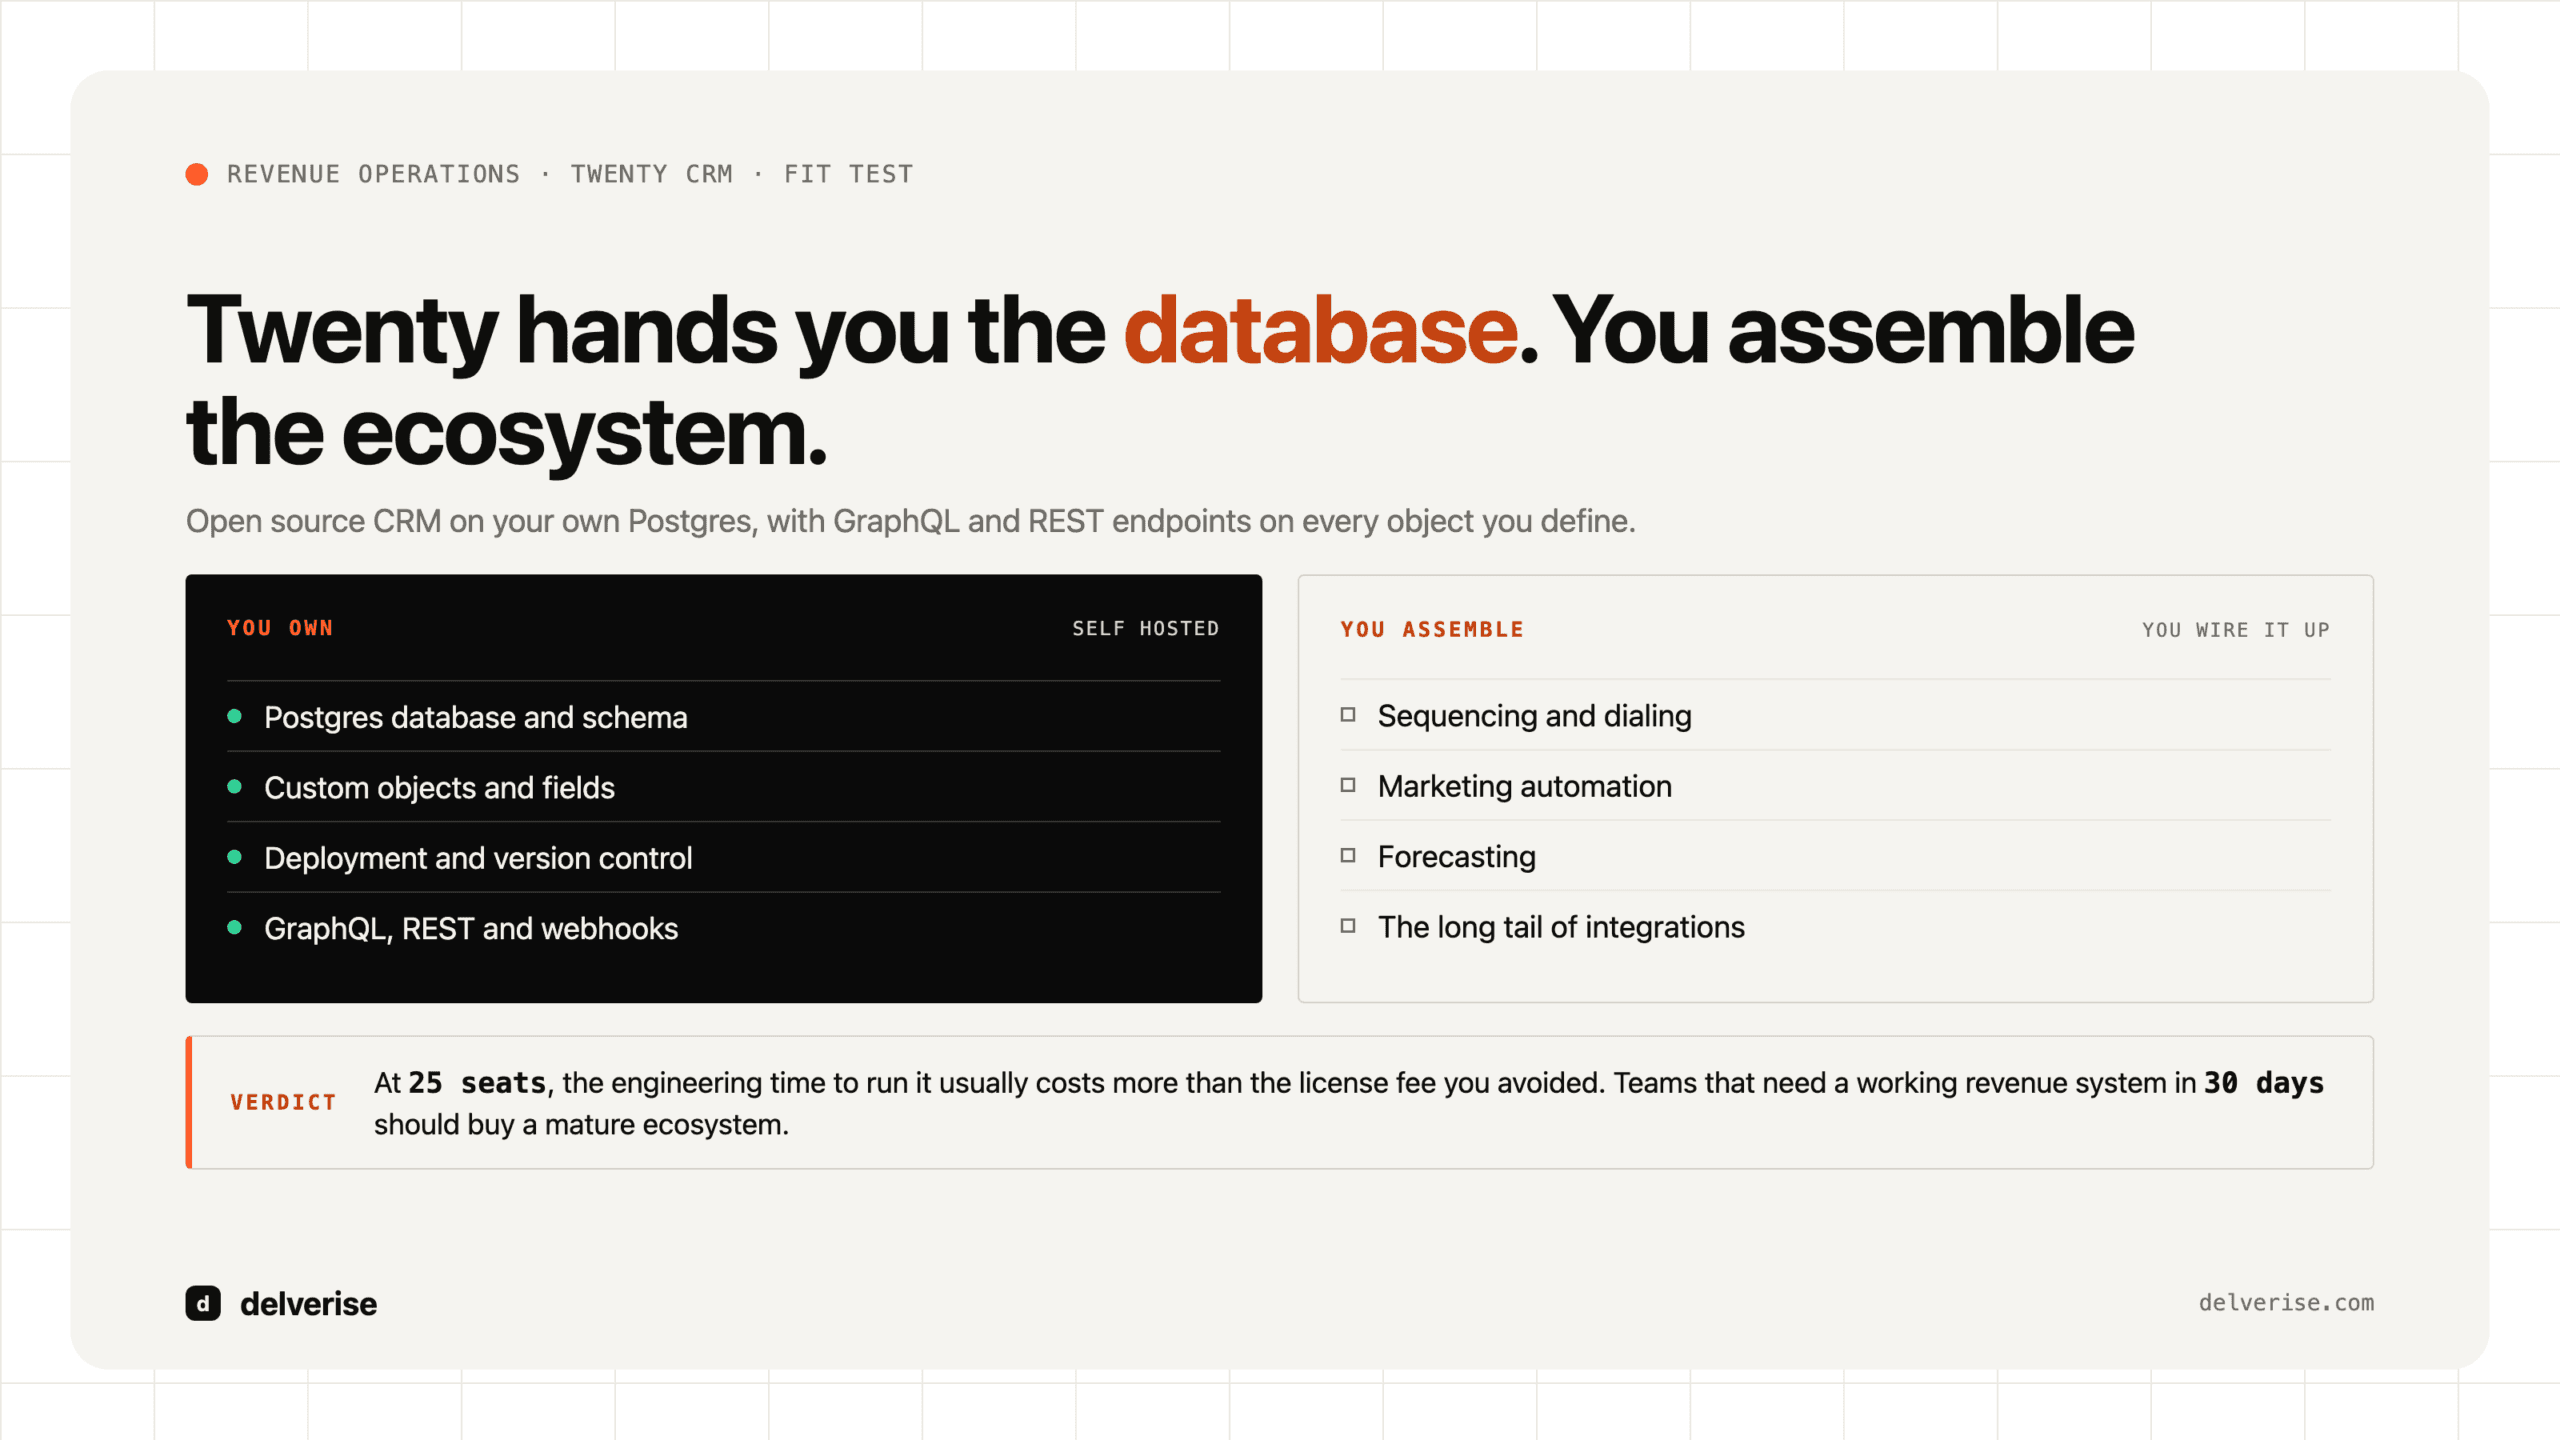The height and width of the screenshot is (1440, 2560).
Task: Click the 'VERDICT' label
Action: click(x=283, y=1102)
